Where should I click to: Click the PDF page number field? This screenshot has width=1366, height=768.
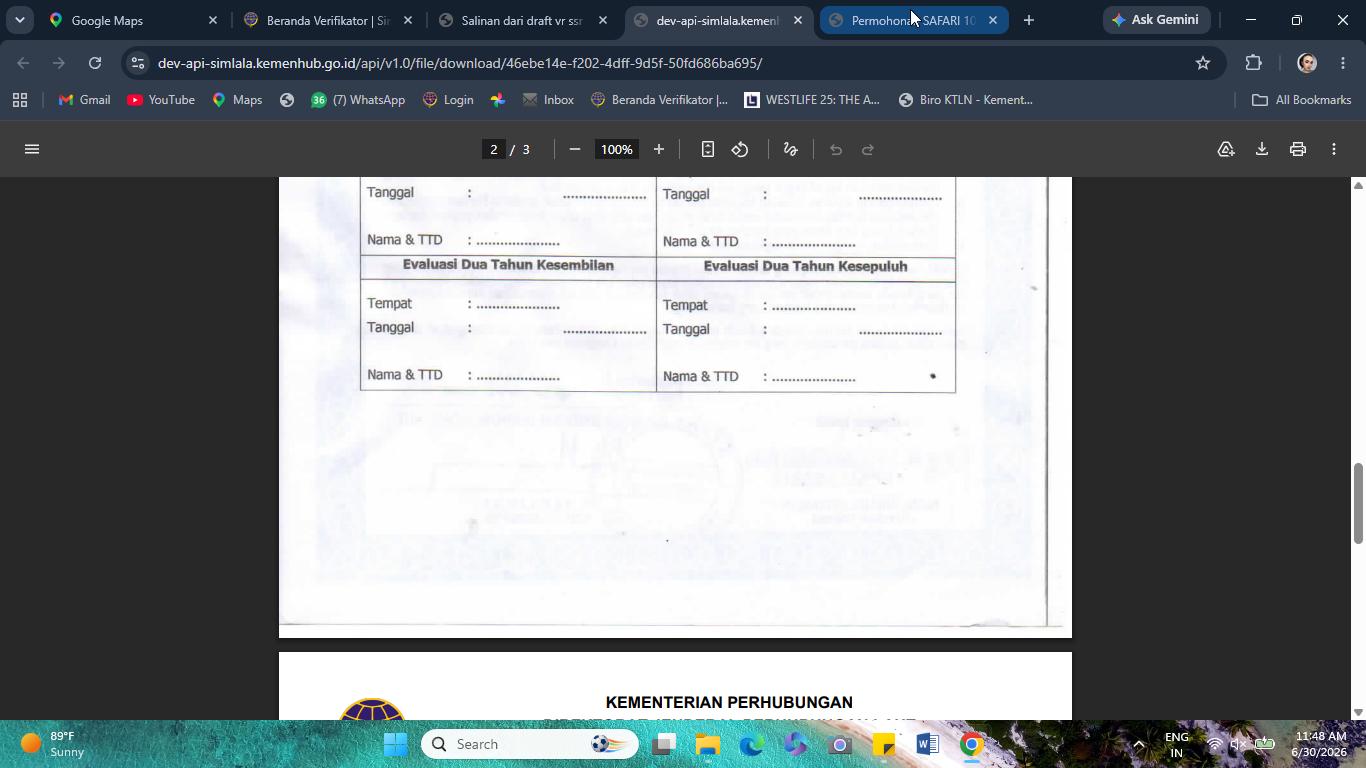tap(493, 149)
